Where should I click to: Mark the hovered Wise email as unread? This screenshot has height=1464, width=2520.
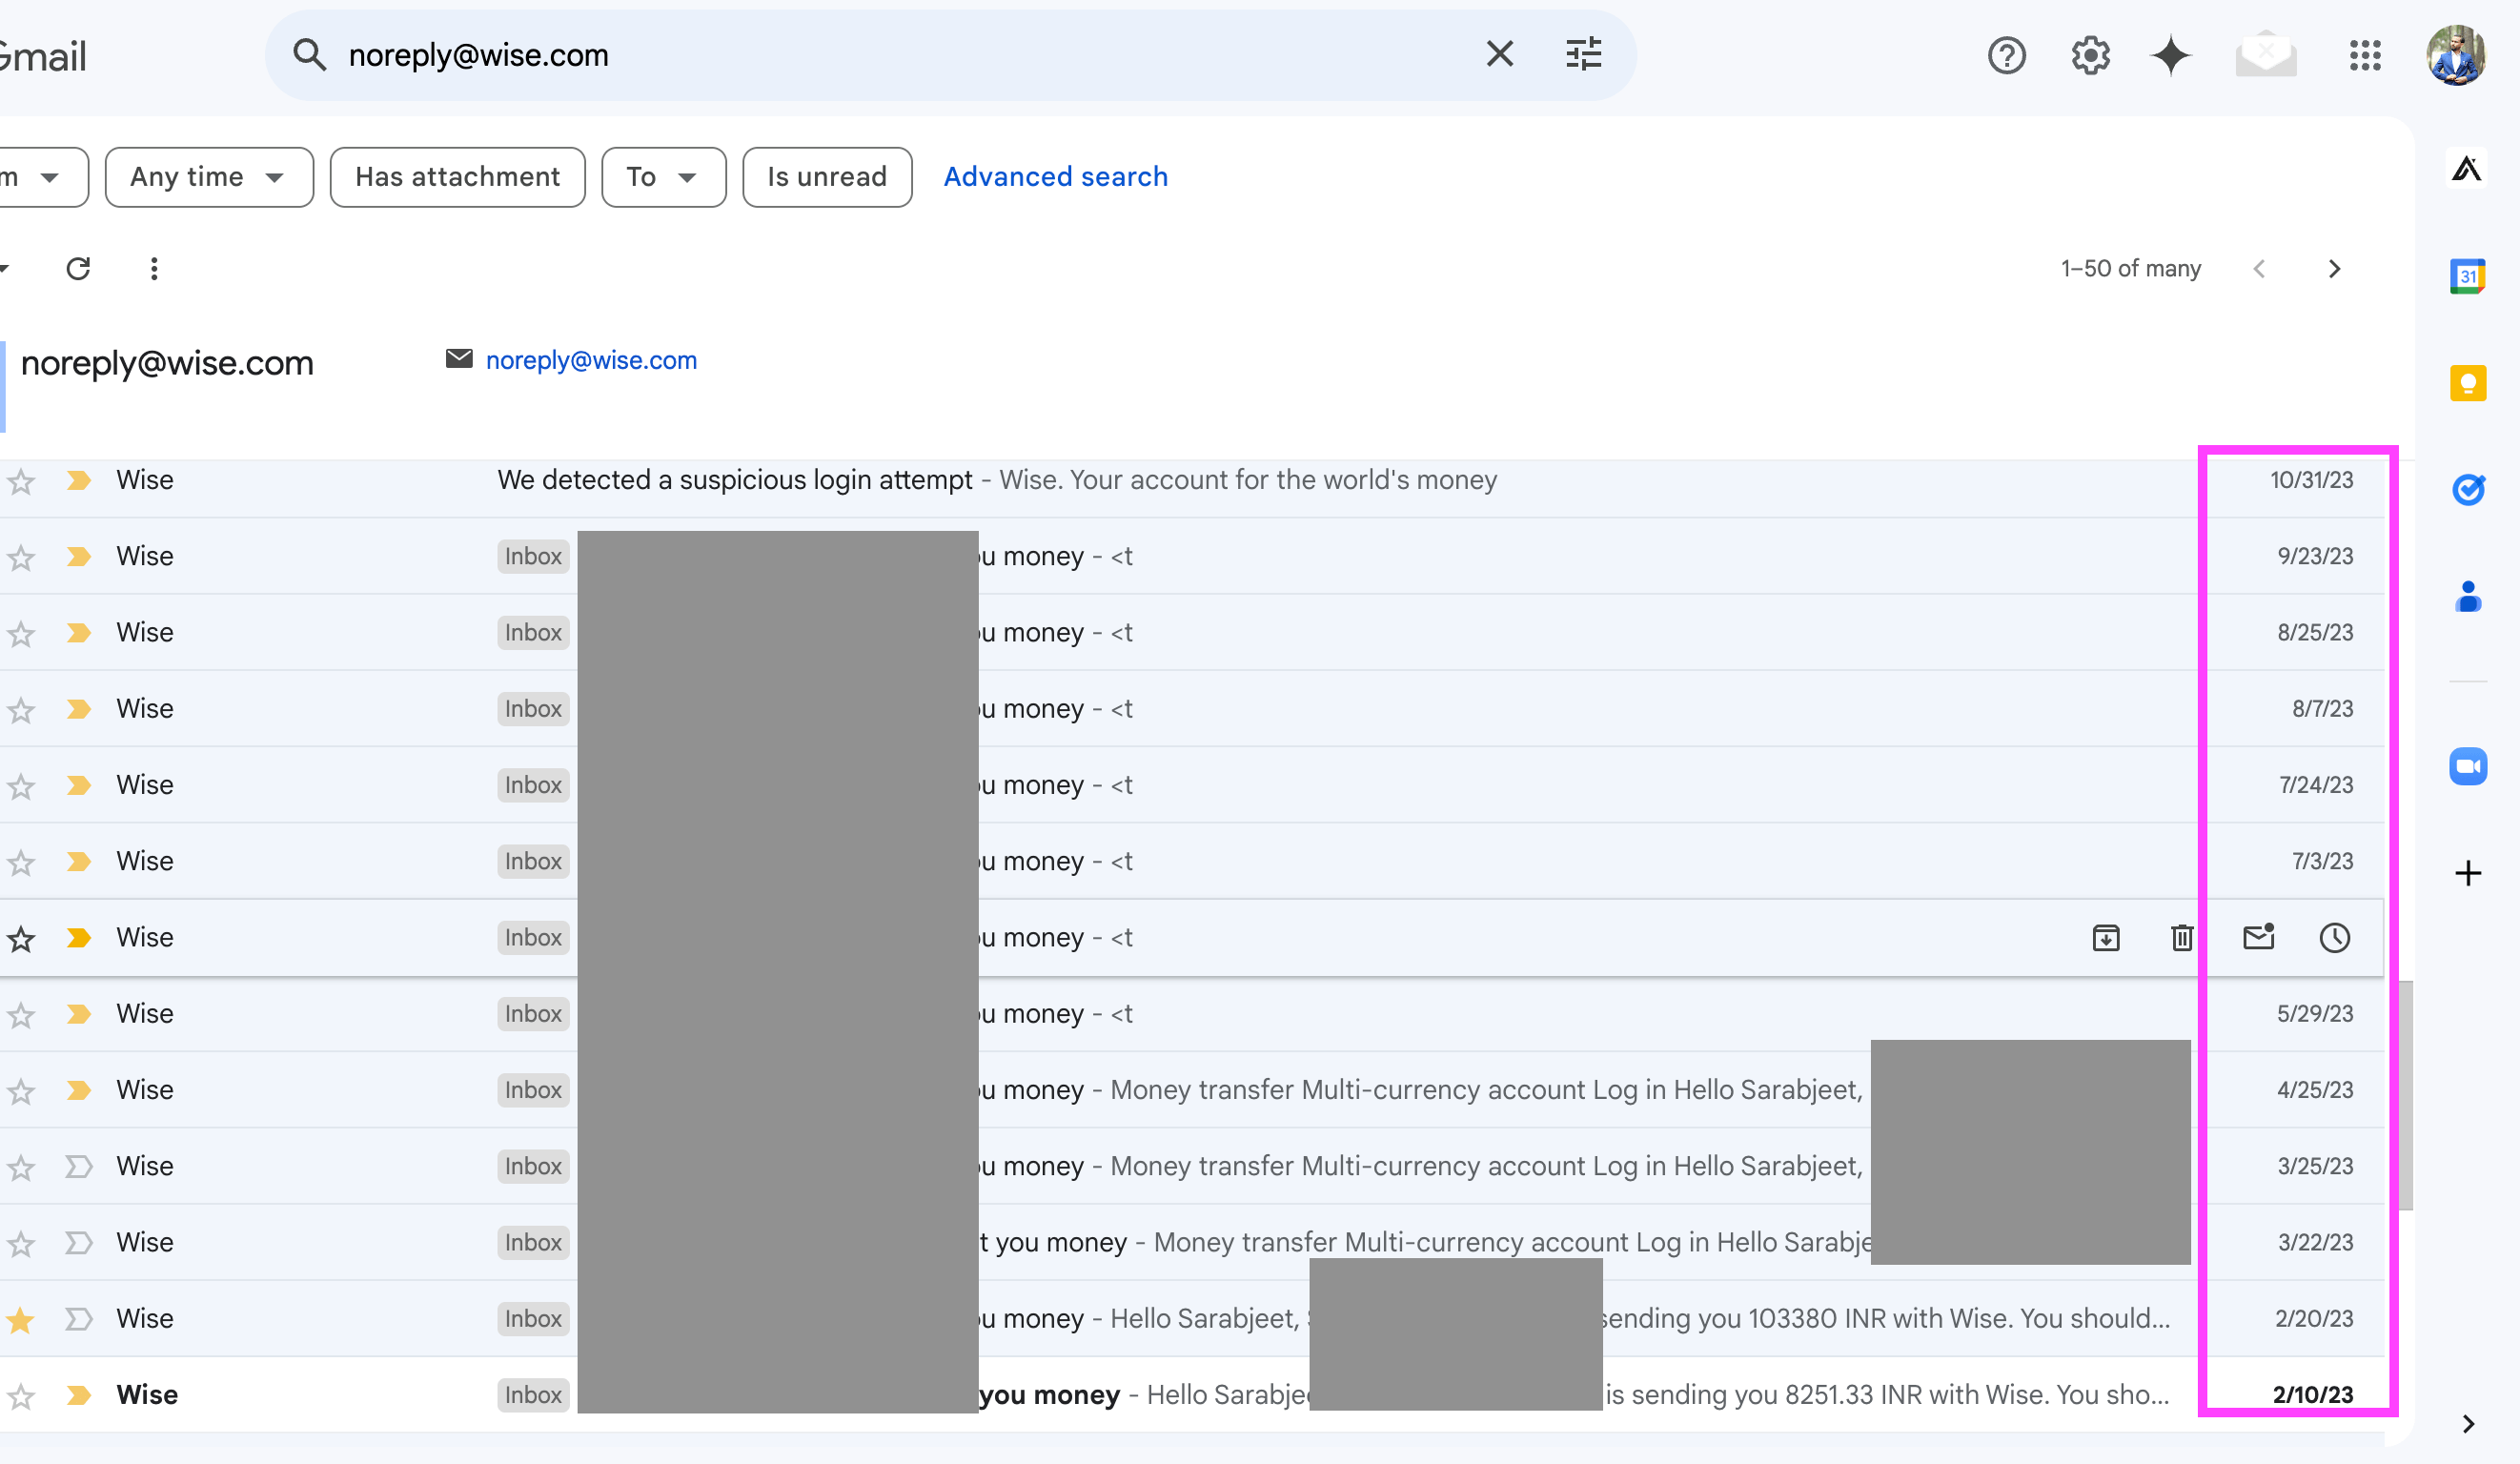(2258, 938)
